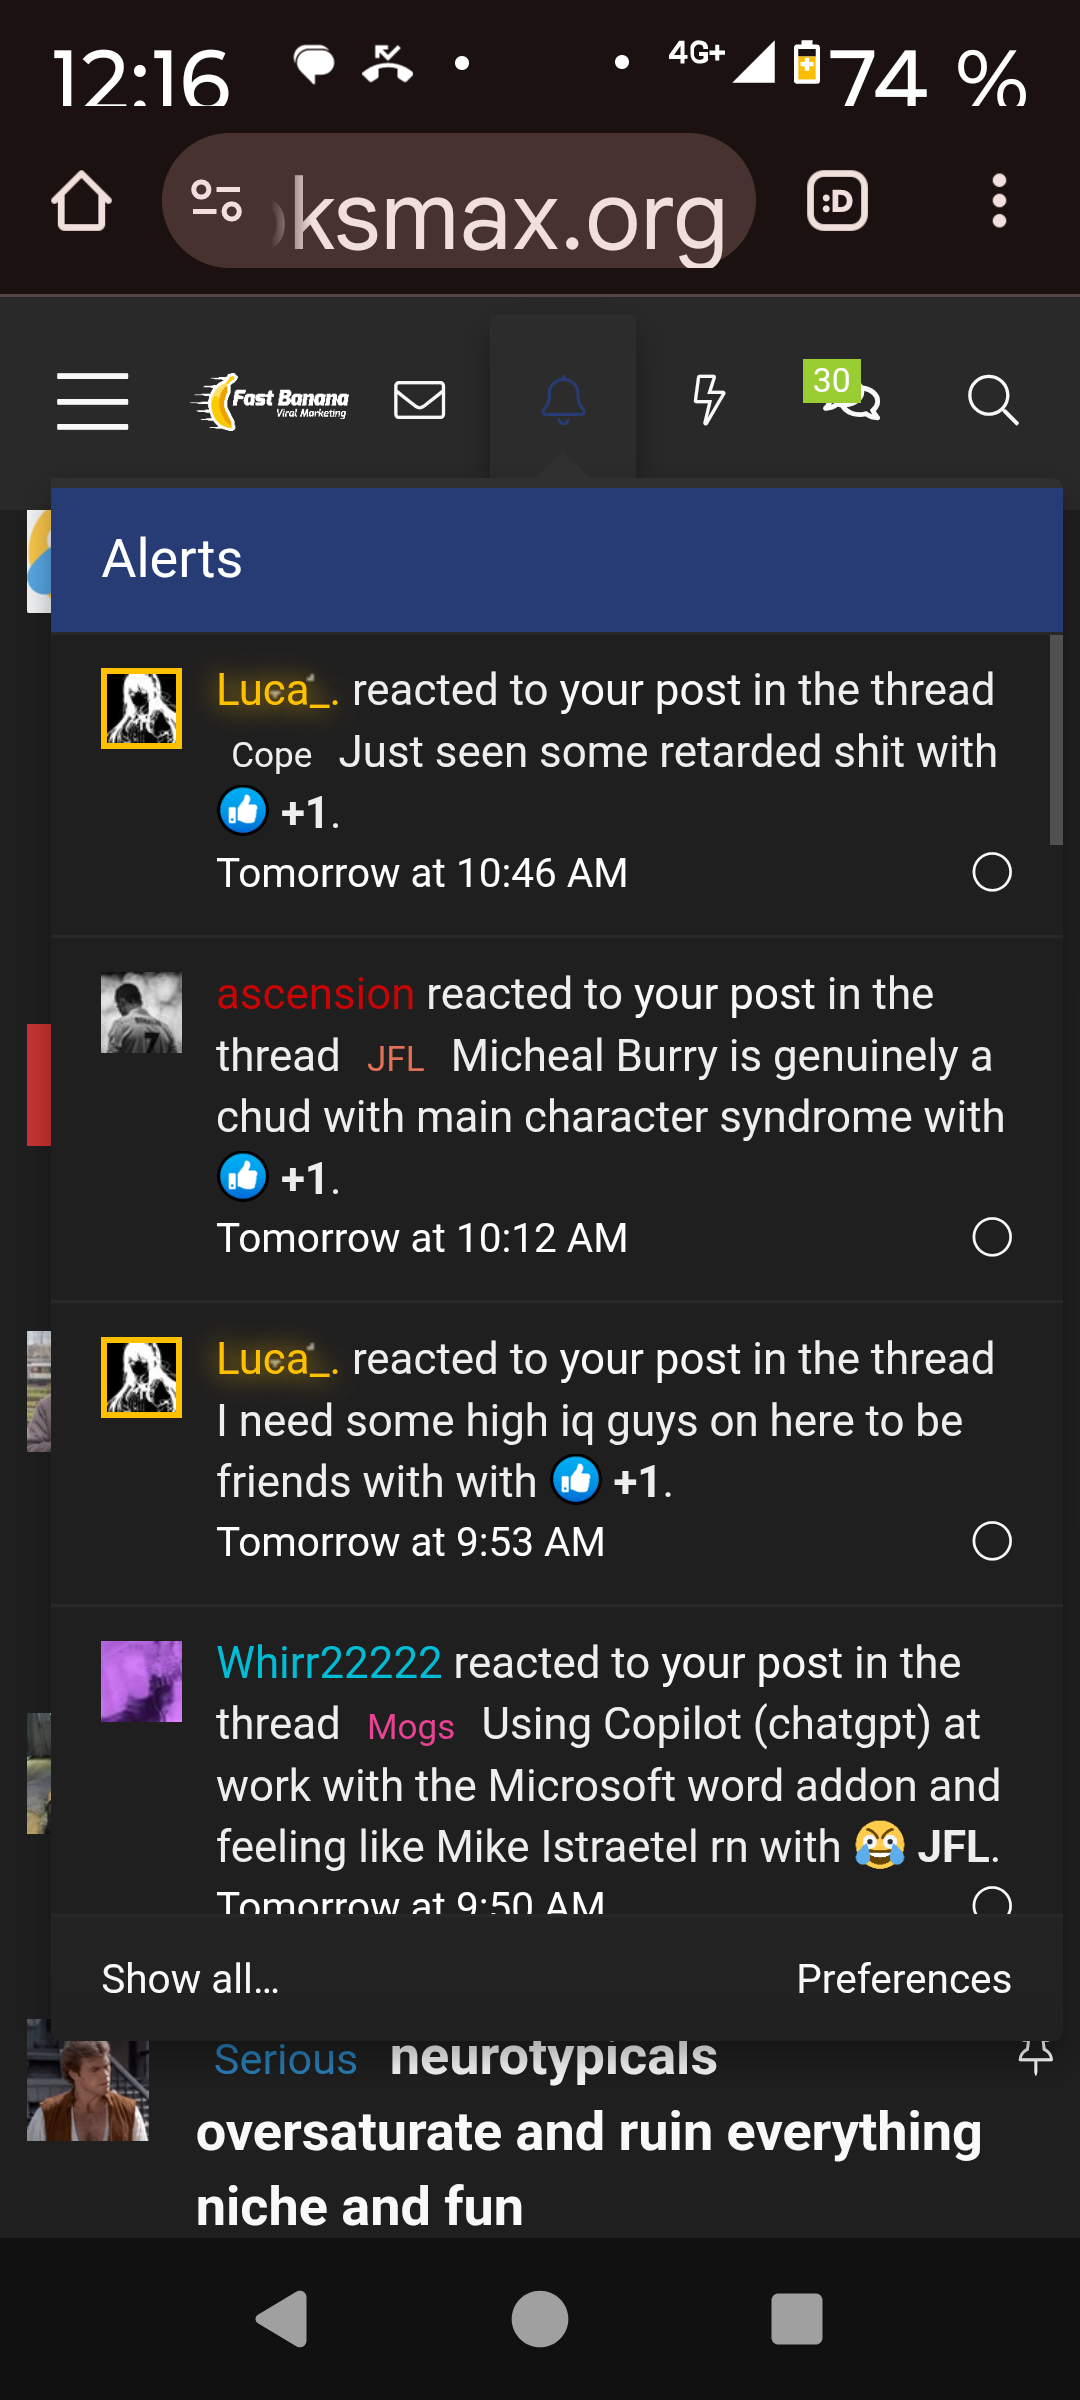Viewport: 1080px width, 2400px height.
Task: Select Show all… in the alerts panel
Action: click(x=190, y=1978)
